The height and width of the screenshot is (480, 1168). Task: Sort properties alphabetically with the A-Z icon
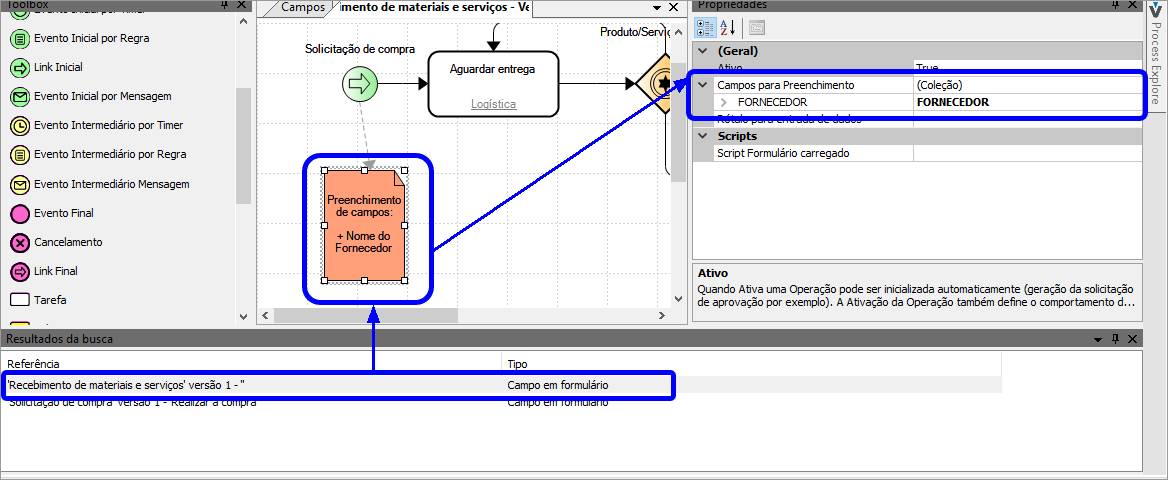[x=728, y=28]
